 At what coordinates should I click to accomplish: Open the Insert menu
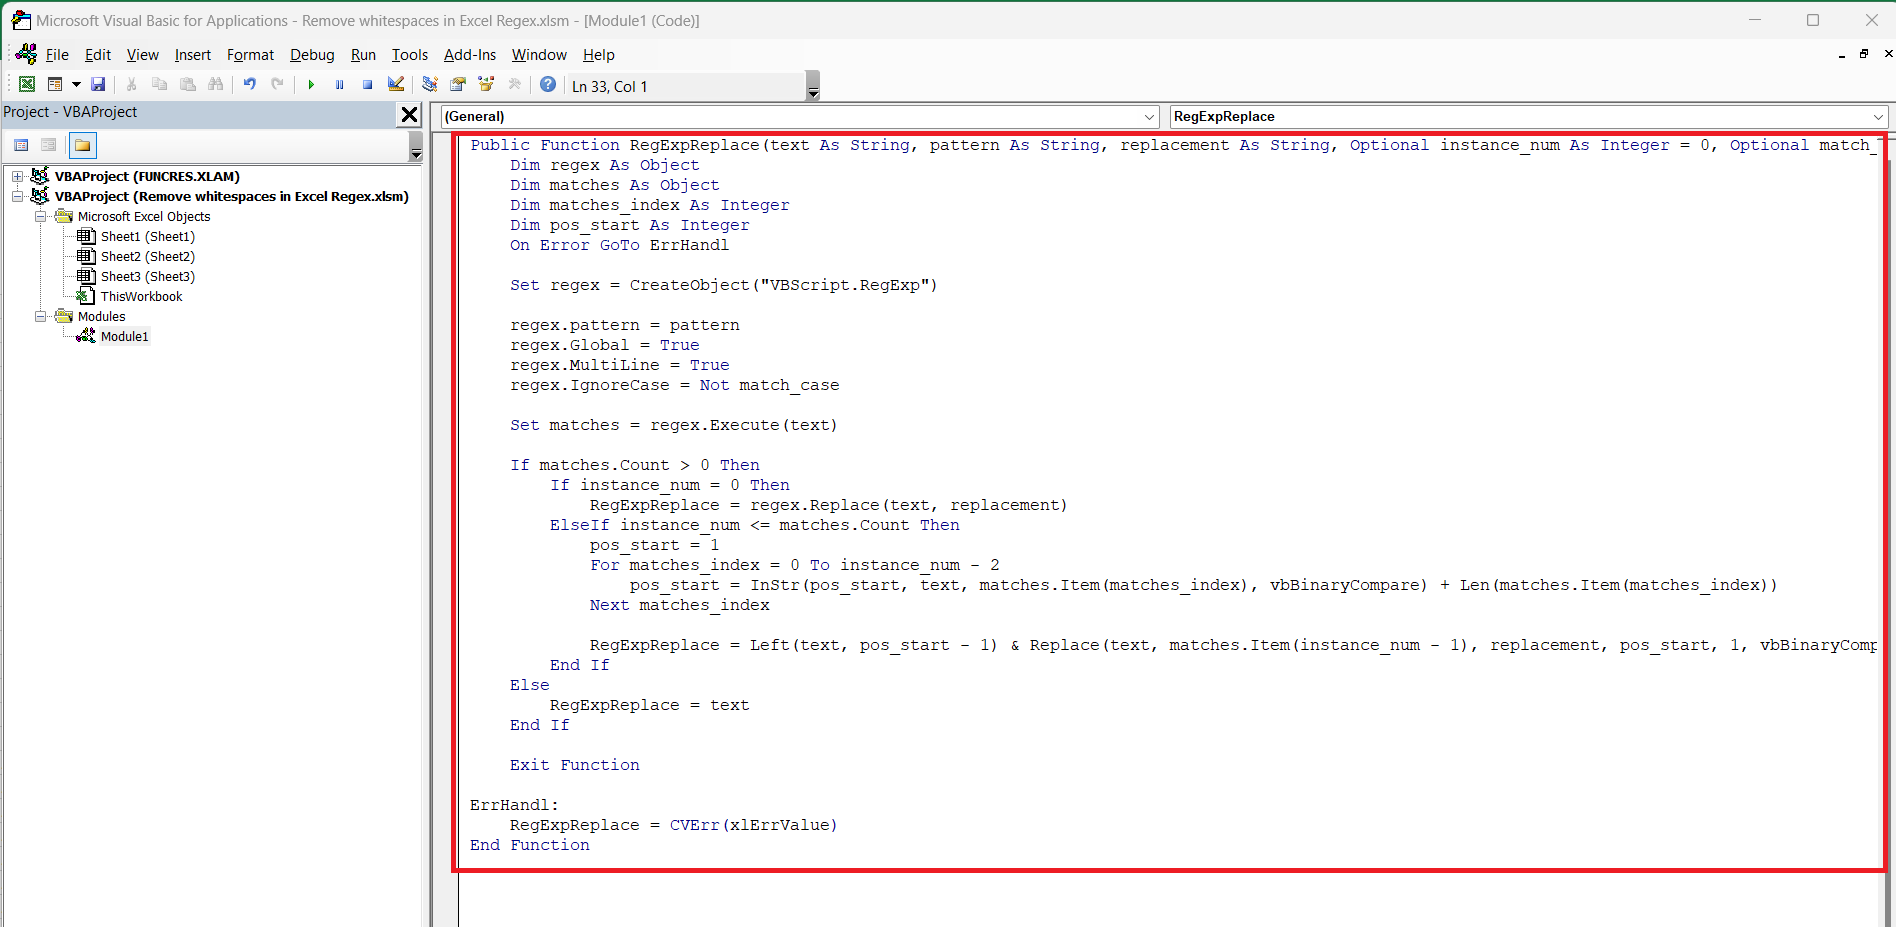point(193,55)
